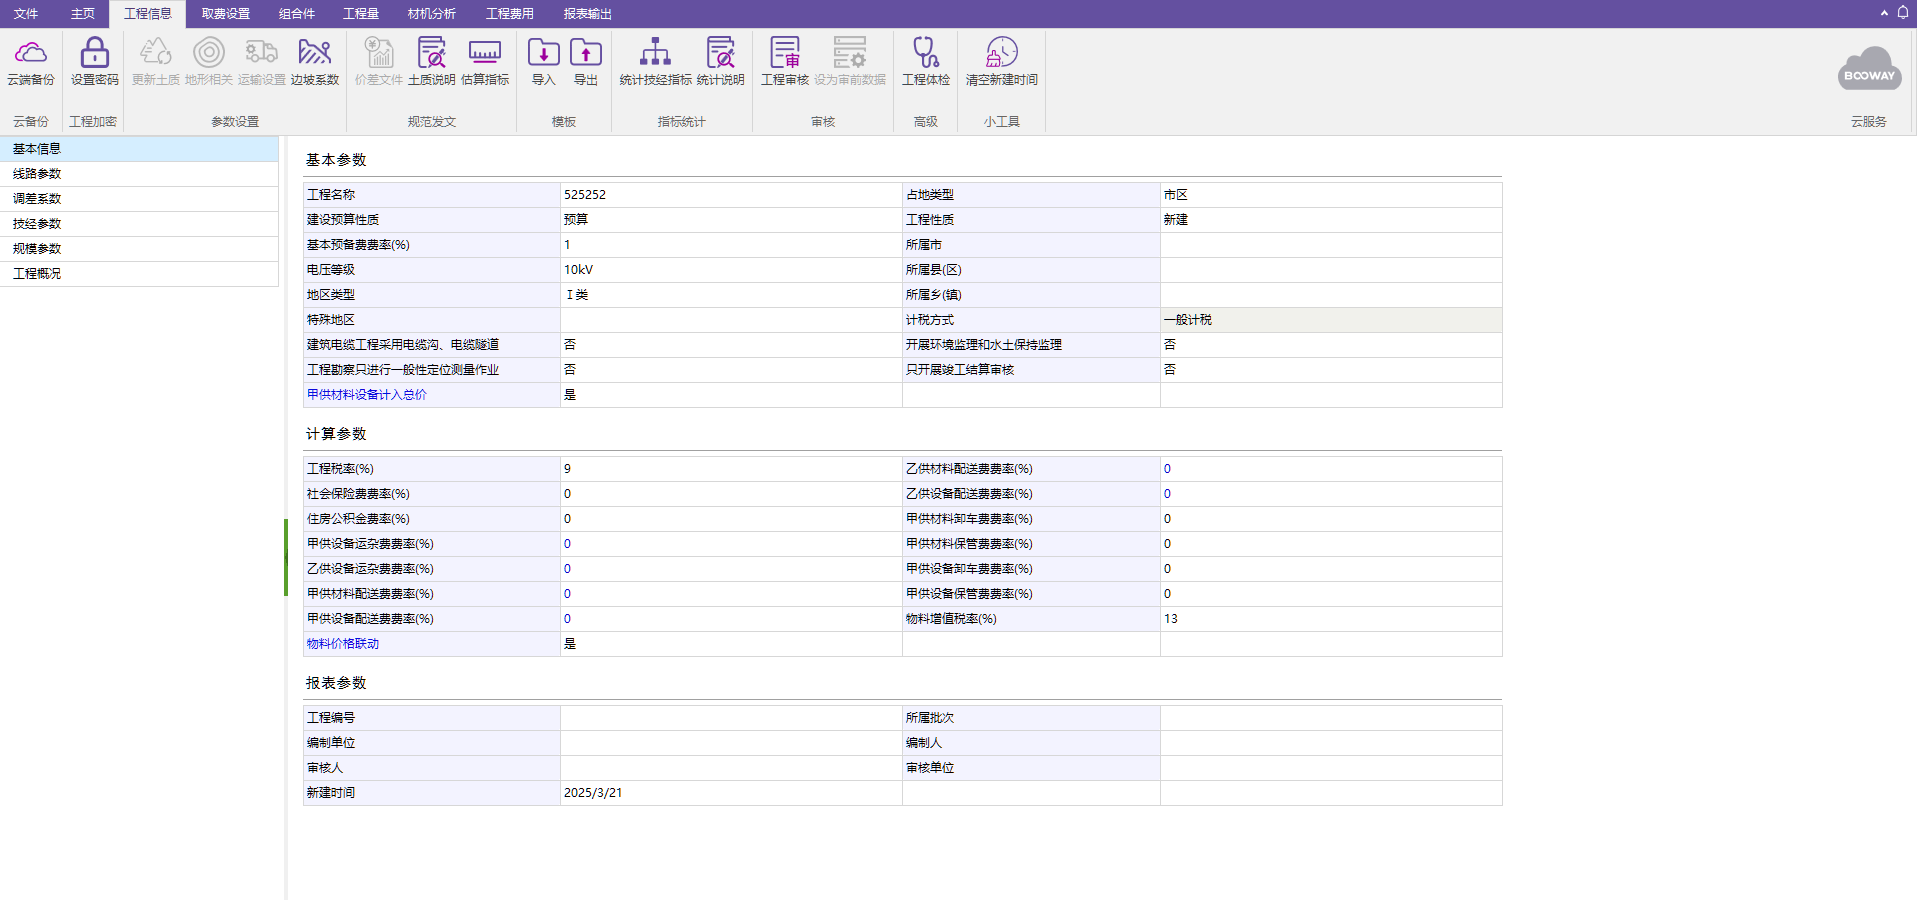Open the 电压等级 value cell 10kV

pyautogui.click(x=731, y=270)
